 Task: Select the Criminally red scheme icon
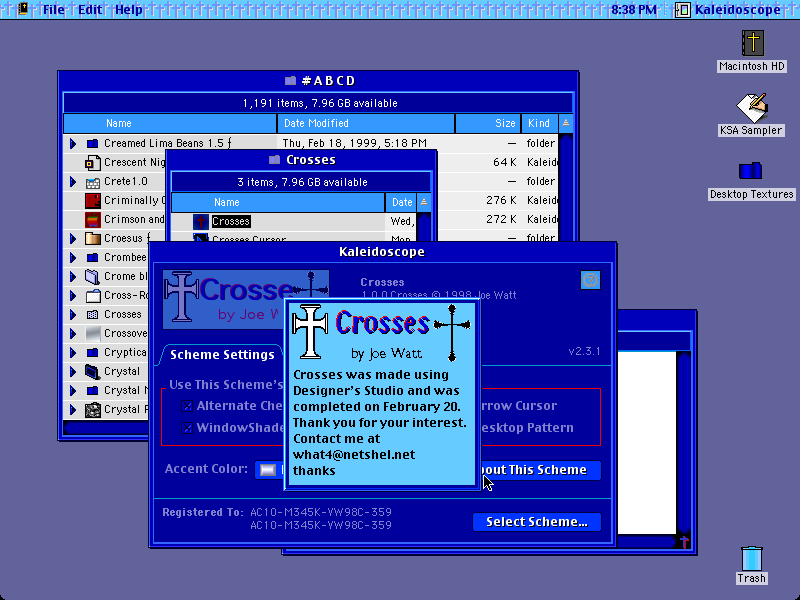(x=92, y=201)
